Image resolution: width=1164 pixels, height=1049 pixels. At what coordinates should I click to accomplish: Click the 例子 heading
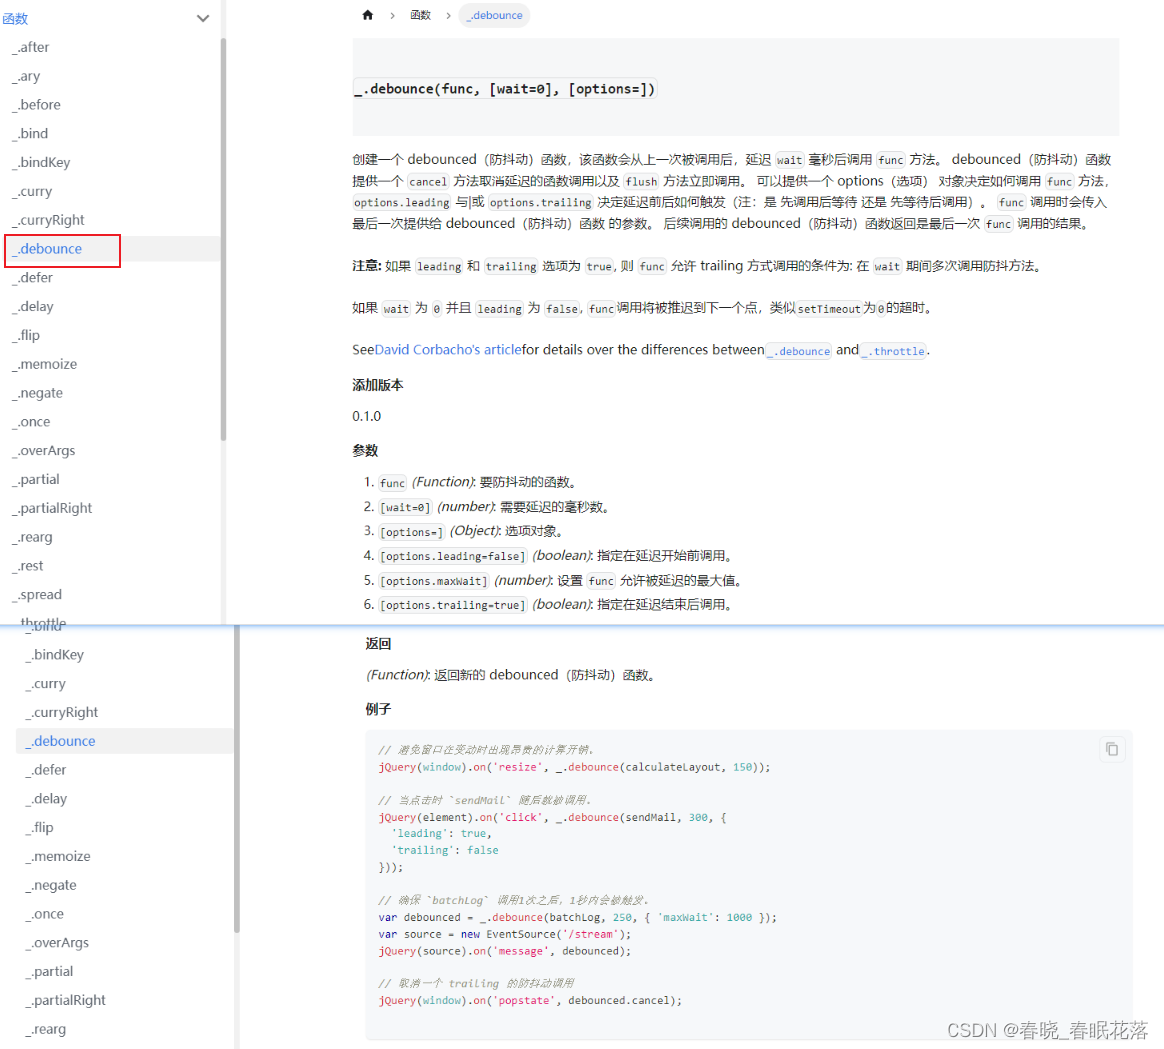pos(379,709)
